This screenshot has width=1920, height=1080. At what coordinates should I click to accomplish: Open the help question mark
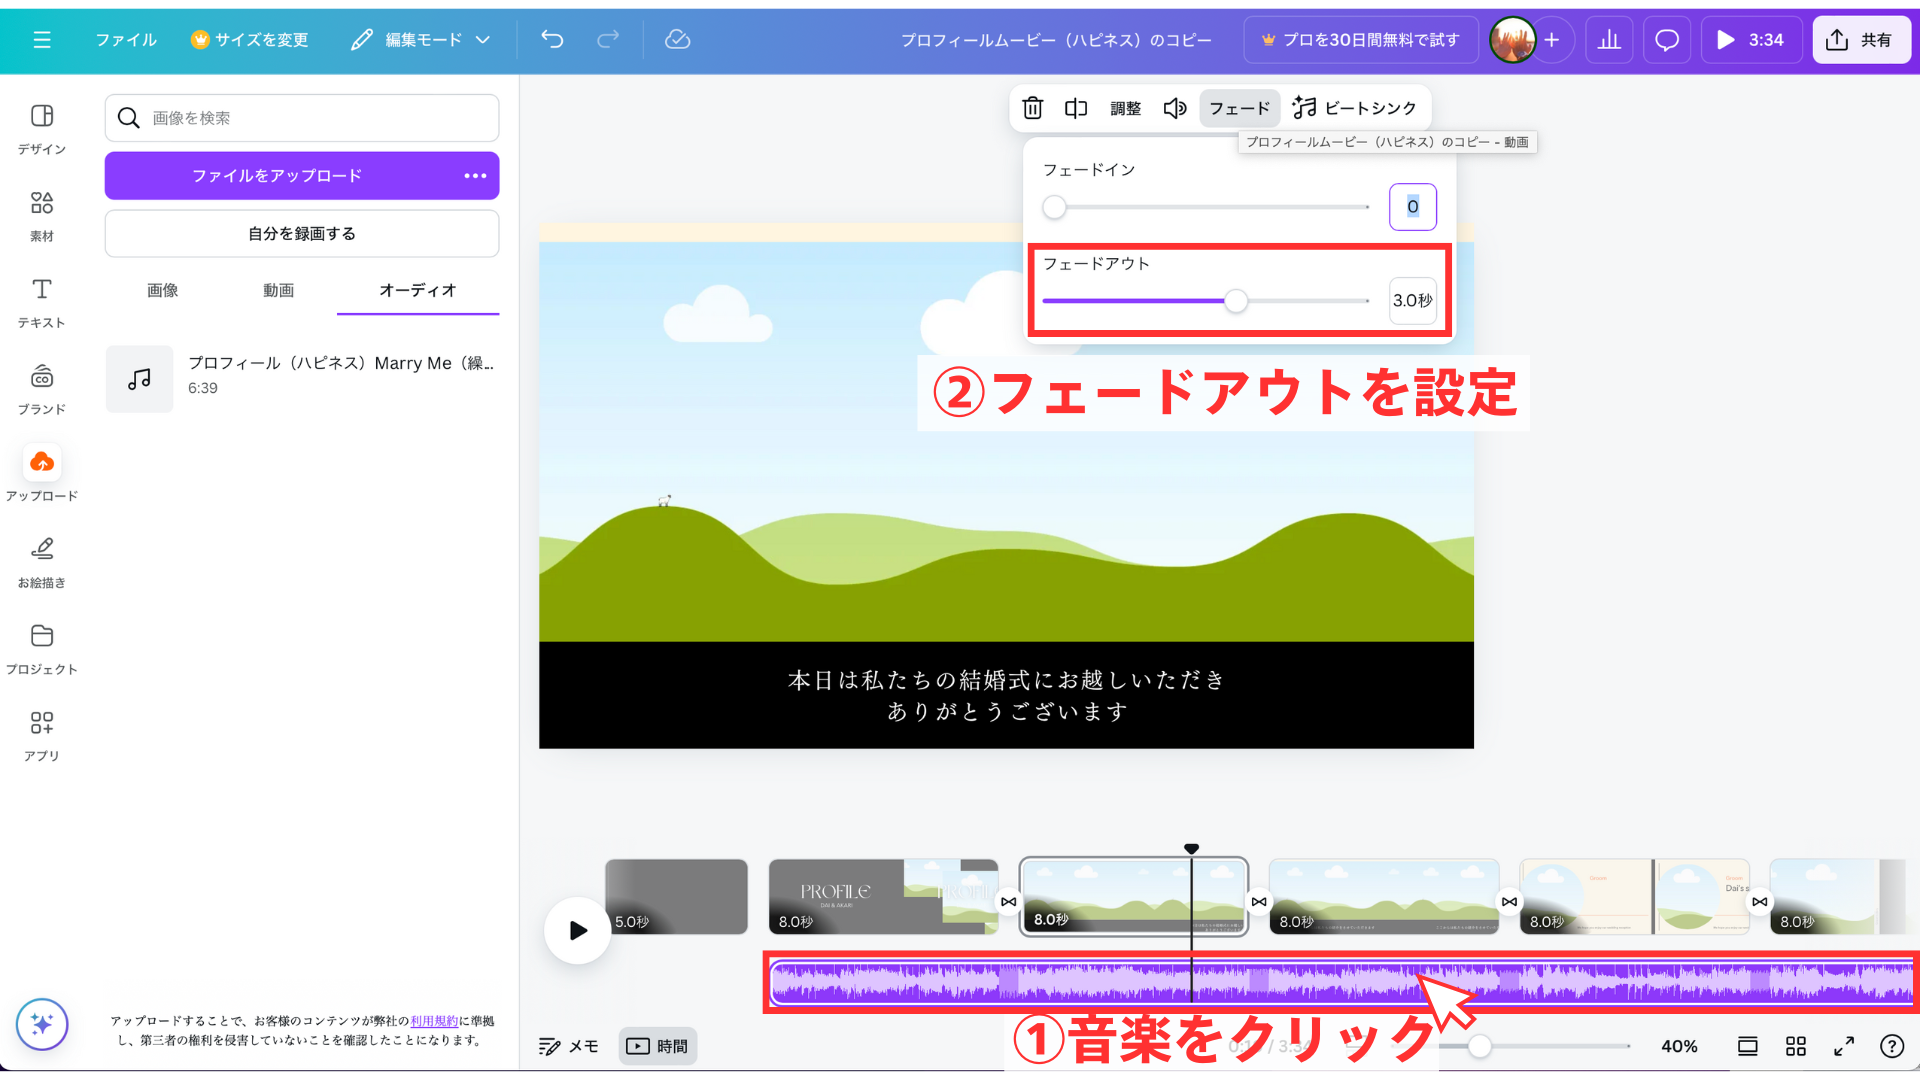pyautogui.click(x=1892, y=1046)
